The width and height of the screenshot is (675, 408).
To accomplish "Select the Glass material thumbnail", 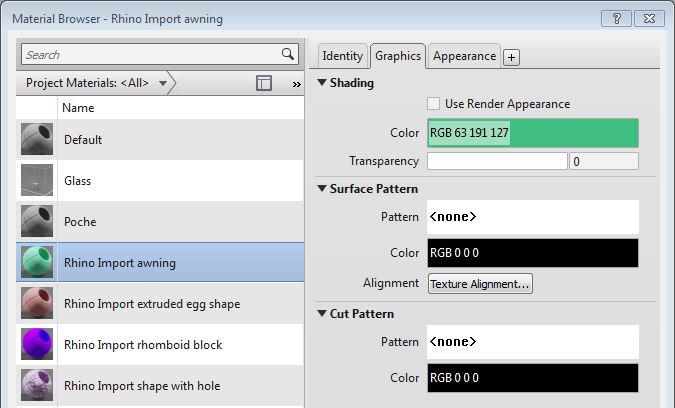I will pos(37,180).
